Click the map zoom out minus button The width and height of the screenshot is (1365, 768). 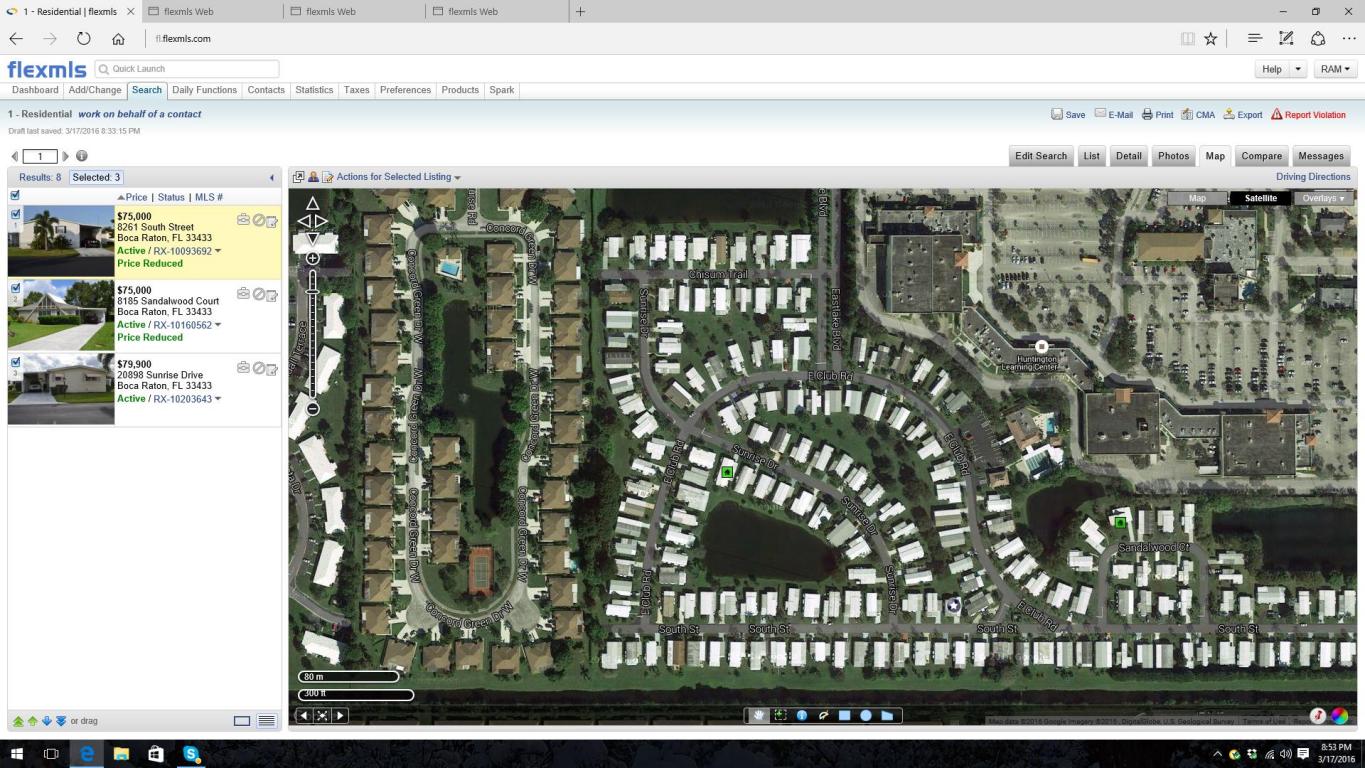pyautogui.click(x=313, y=408)
